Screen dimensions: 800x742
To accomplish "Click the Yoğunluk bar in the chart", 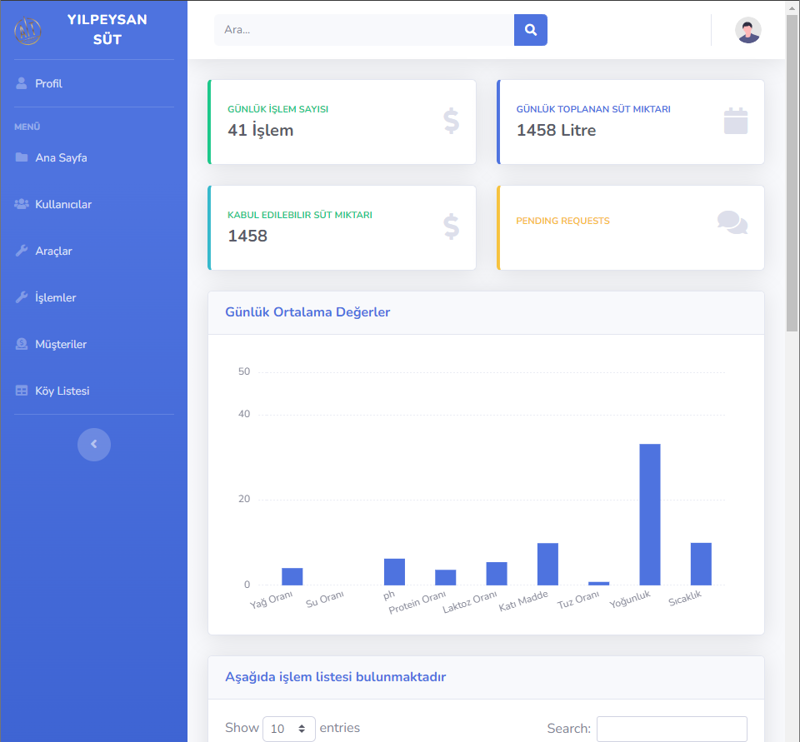I will pos(650,514).
